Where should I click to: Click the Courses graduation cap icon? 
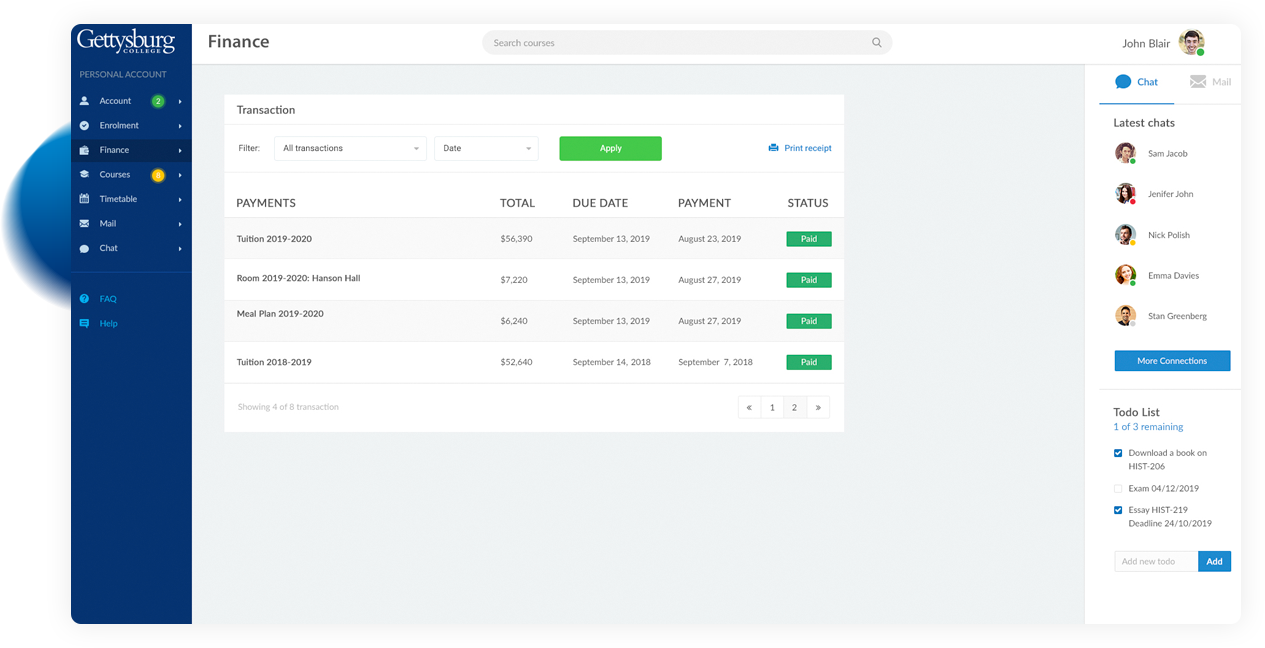coord(85,174)
